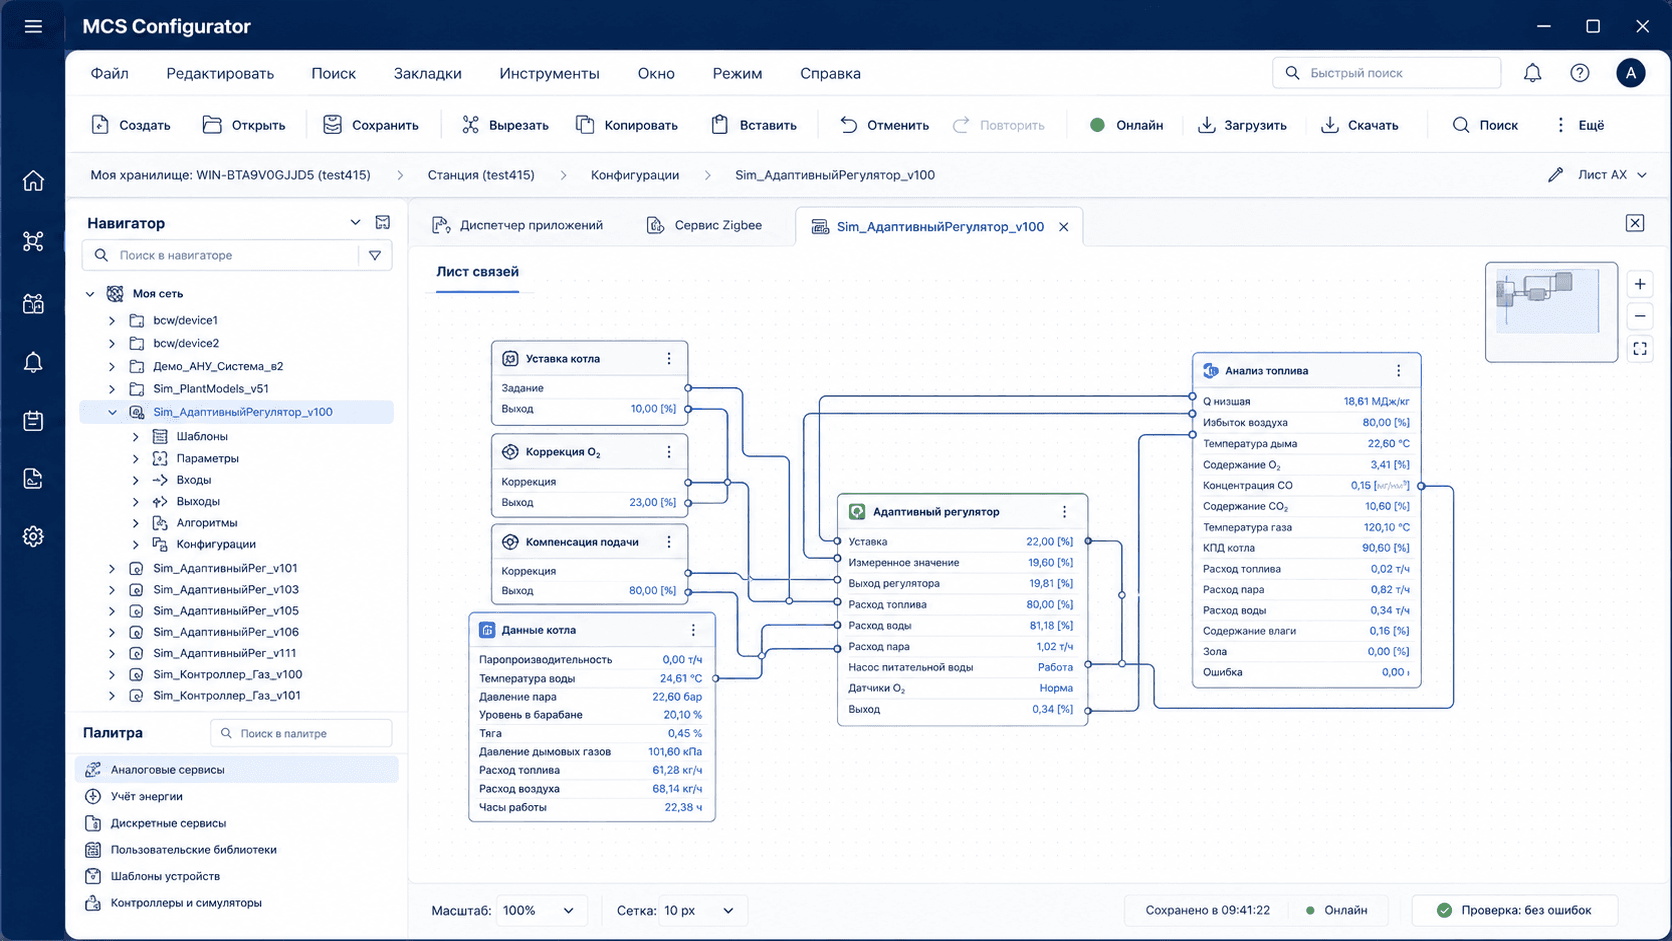
Task: Click Вставить in the toolbar
Action: pyautogui.click(x=754, y=125)
